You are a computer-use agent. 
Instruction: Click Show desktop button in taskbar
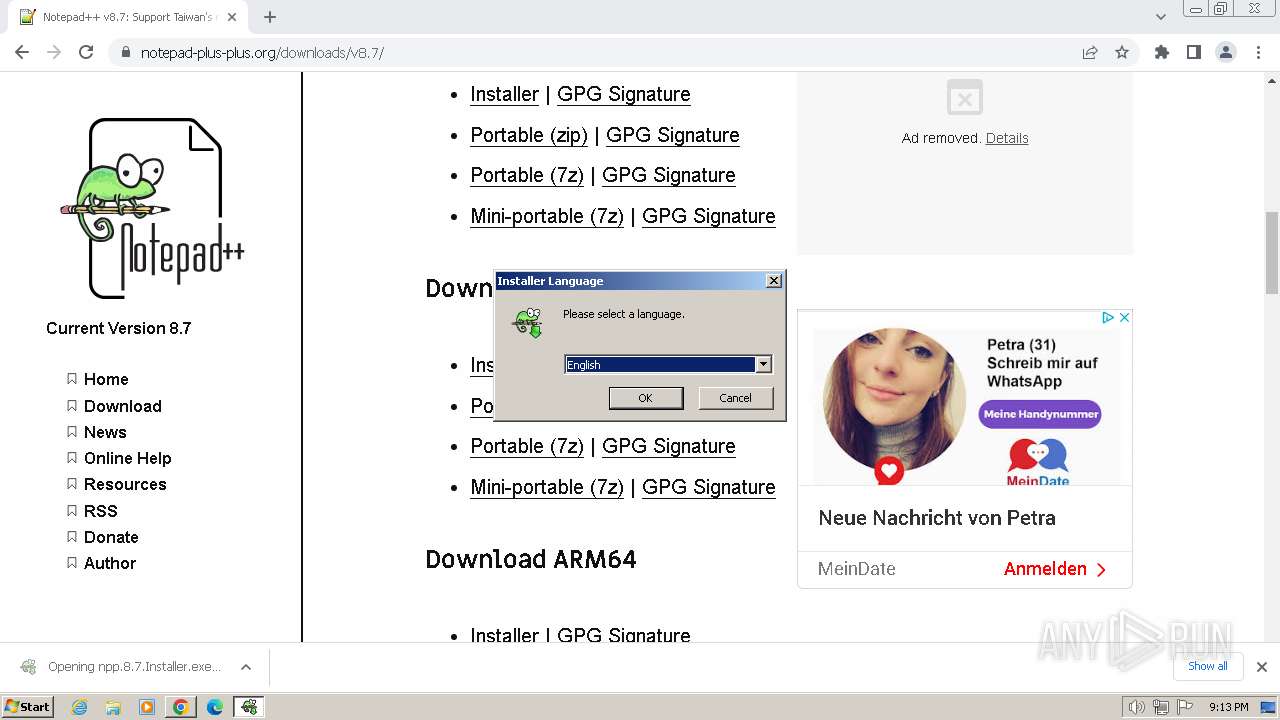click(x=1270, y=707)
